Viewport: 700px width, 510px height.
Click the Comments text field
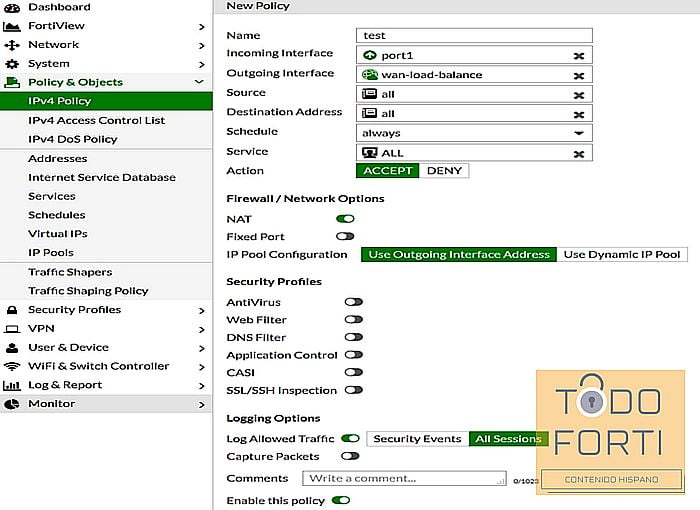pyautogui.click(x=404, y=479)
